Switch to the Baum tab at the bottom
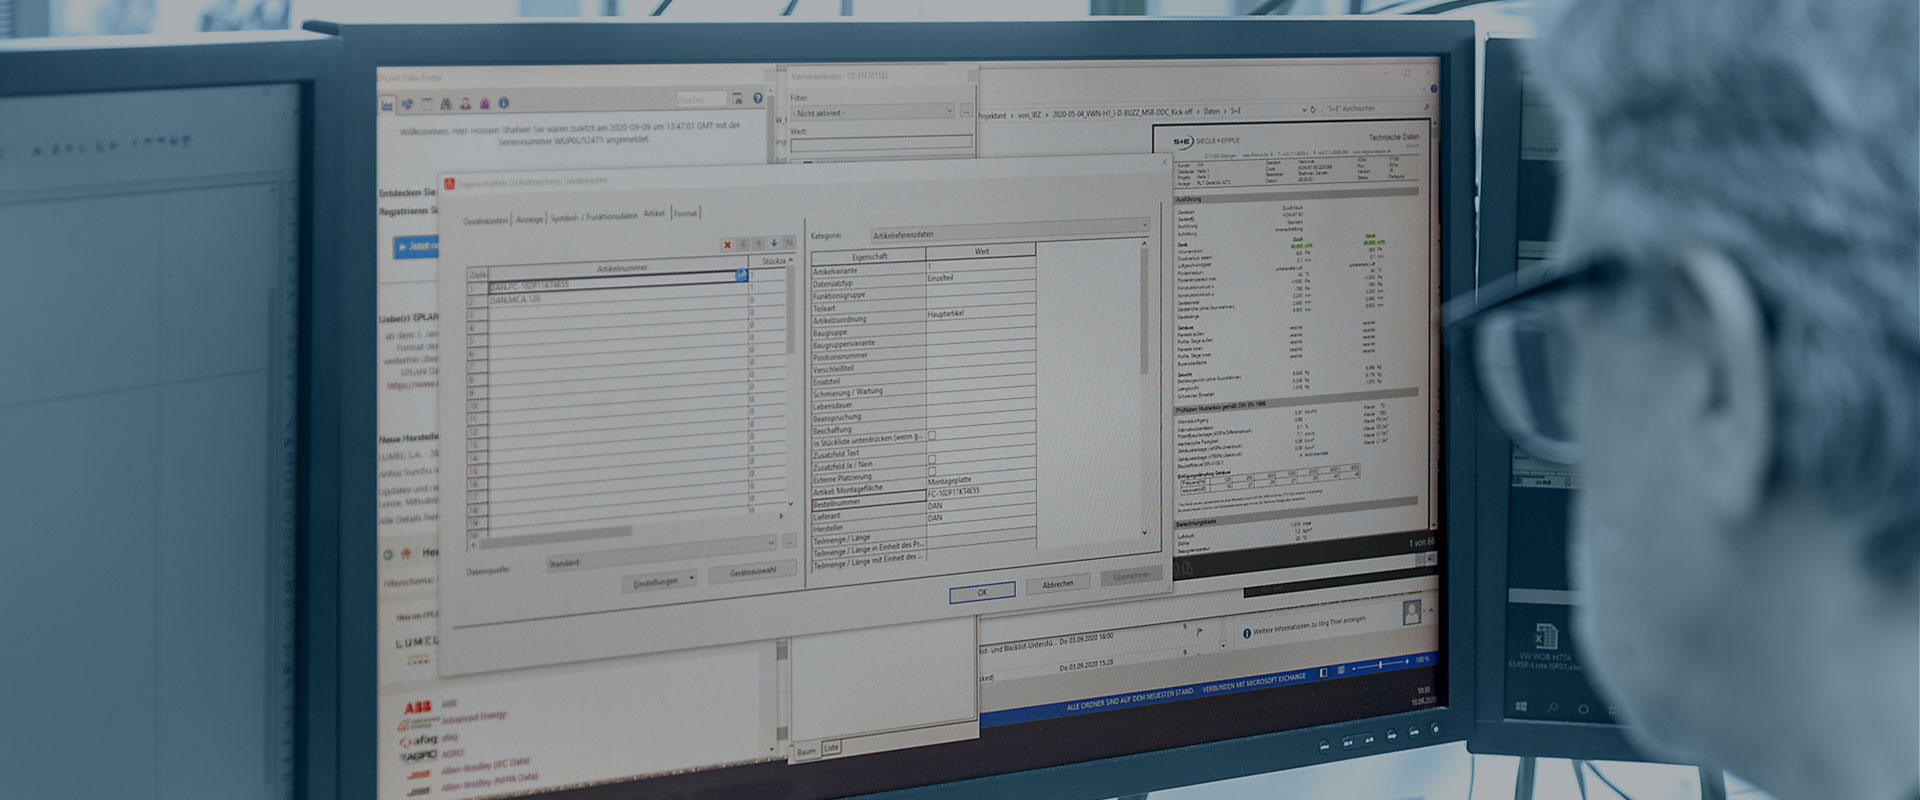Image resolution: width=1920 pixels, height=800 pixels. 806,750
